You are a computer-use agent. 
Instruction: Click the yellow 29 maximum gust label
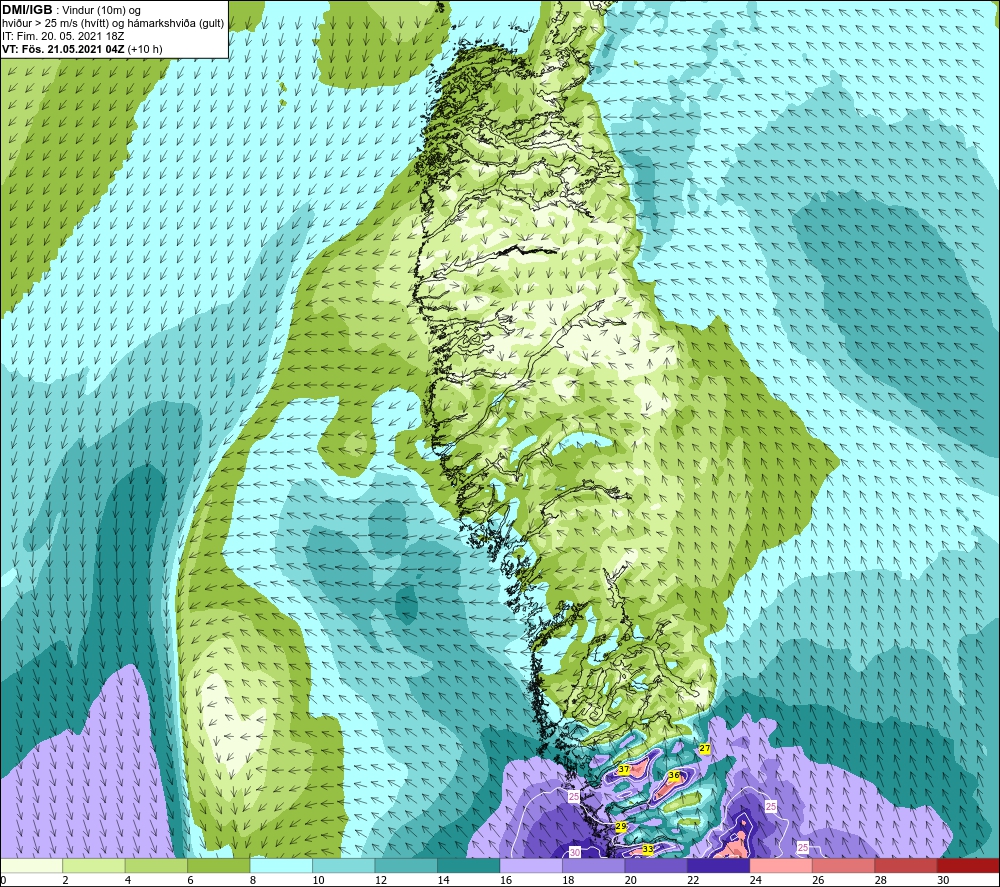(x=621, y=826)
